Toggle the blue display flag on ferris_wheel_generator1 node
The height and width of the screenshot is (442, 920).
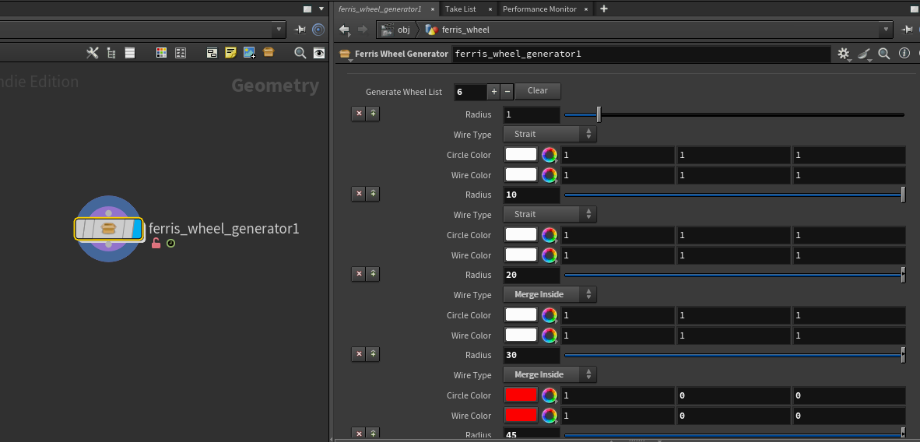coord(137,229)
